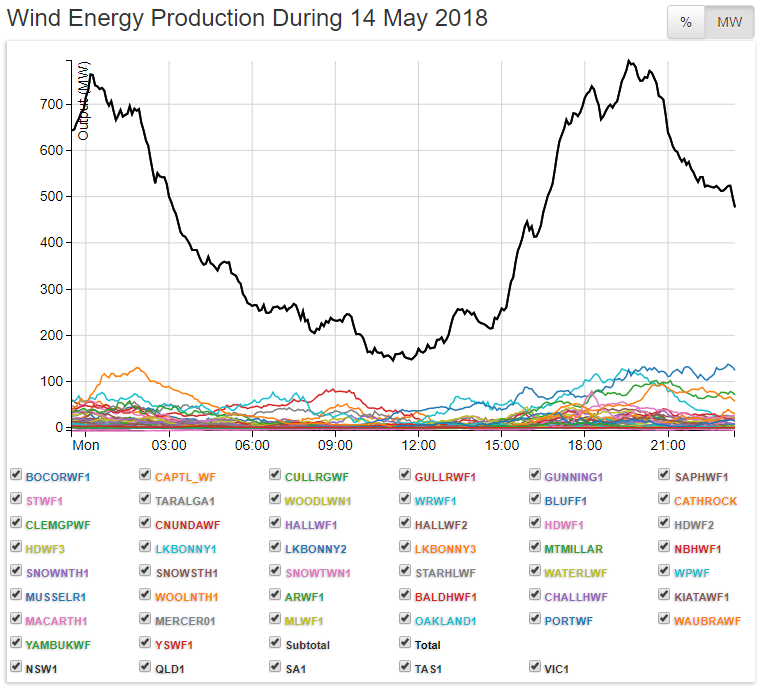
Task: Toggle the Subtotal checkbox
Action: coord(276,644)
